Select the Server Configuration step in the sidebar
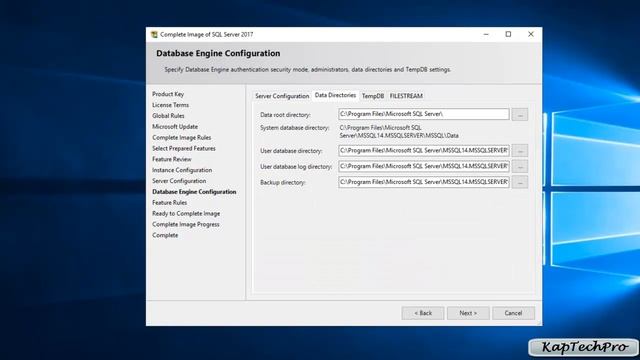The height and width of the screenshot is (360, 640). [x=179, y=181]
